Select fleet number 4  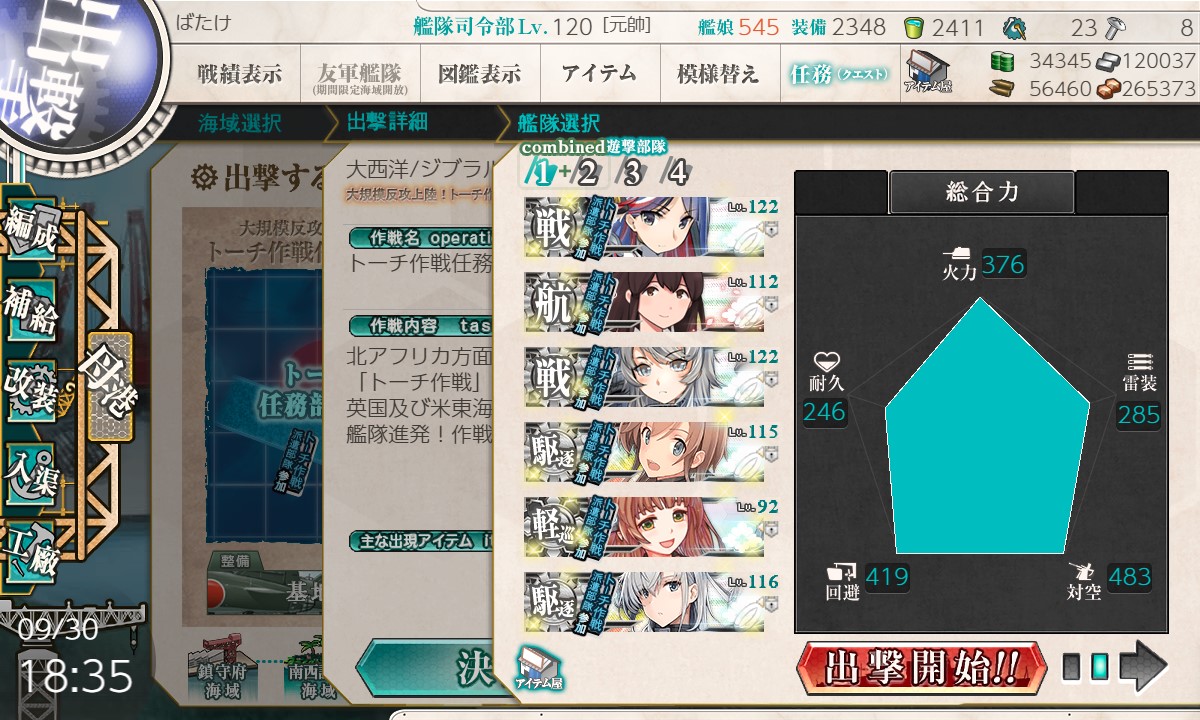click(678, 173)
